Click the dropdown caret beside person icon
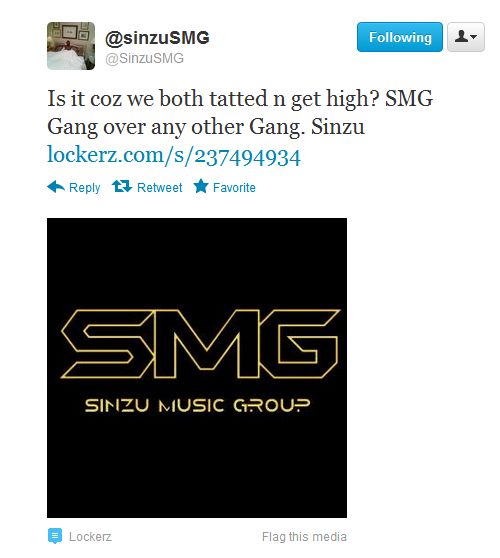The width and height of the screenshot is (500, 558). [474, 36]
